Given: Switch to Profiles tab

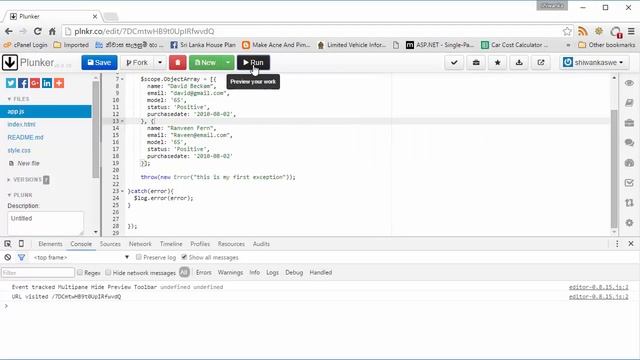Looking at the screenshot, I should [200, 244].
